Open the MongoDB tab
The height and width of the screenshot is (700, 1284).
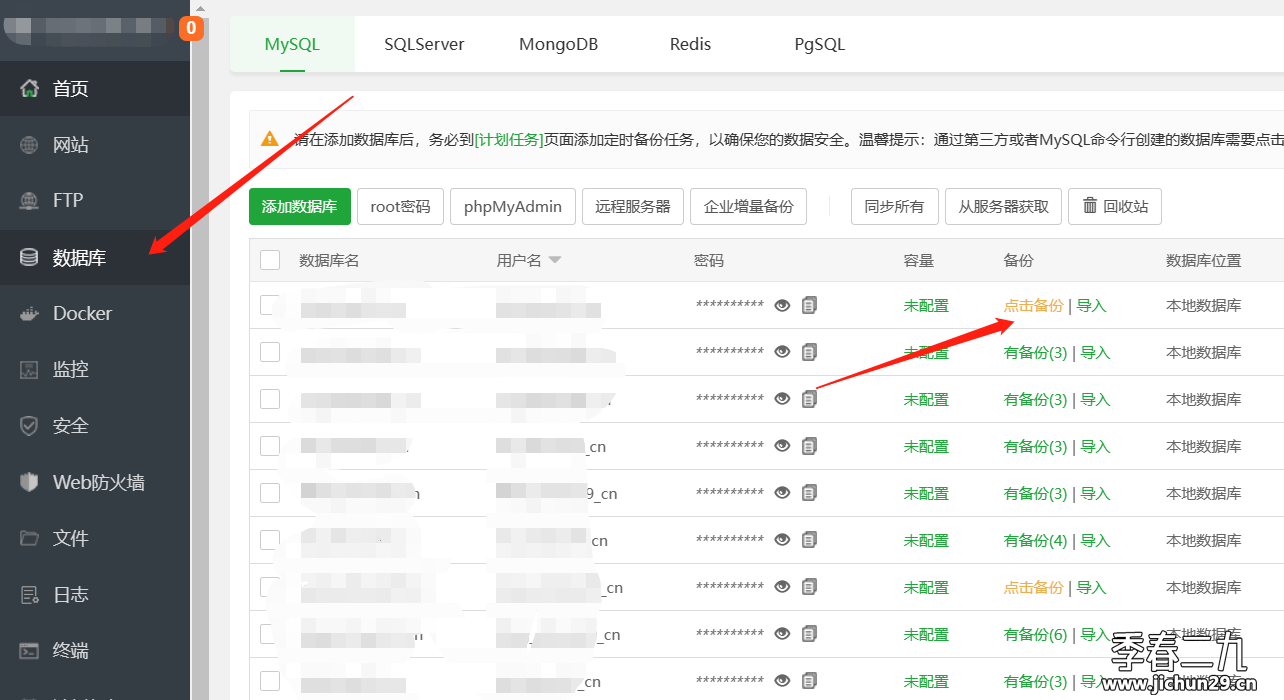558,44
